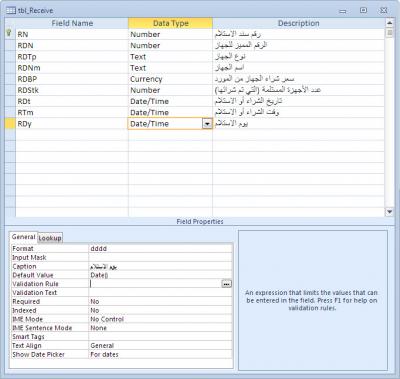Click the Format property value dddd
The width and height of the screenshot is (400, 379).
[160, 249]
